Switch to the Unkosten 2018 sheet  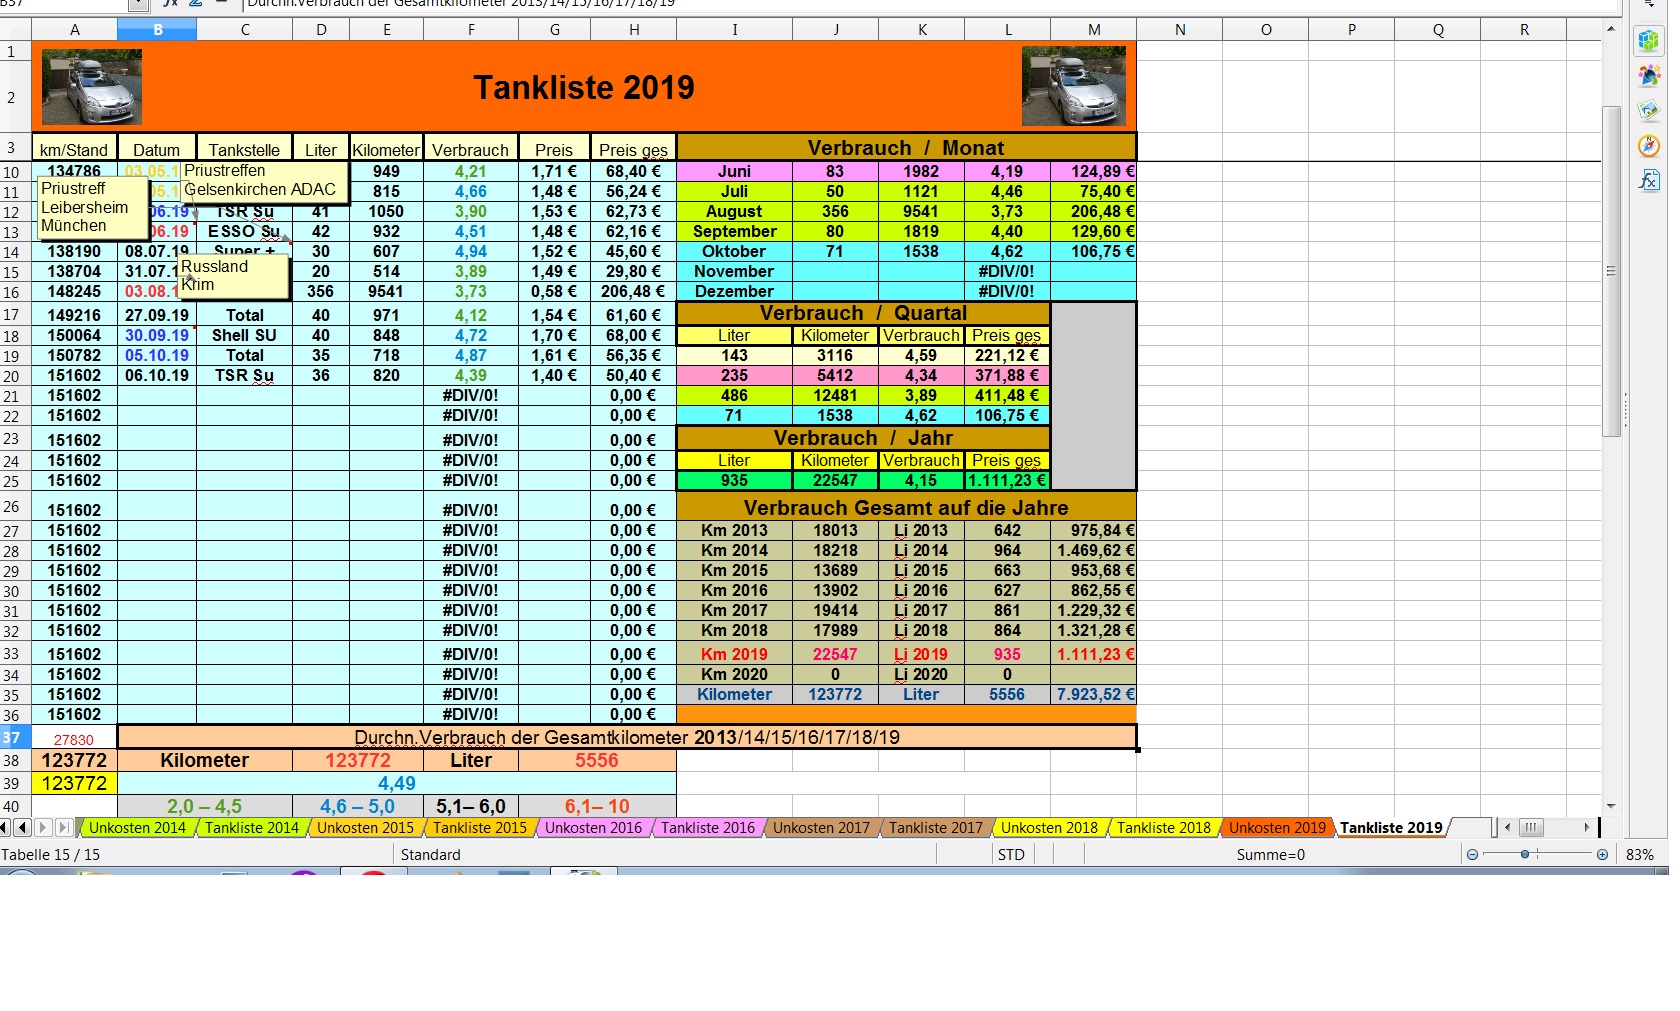(1049, 828)
